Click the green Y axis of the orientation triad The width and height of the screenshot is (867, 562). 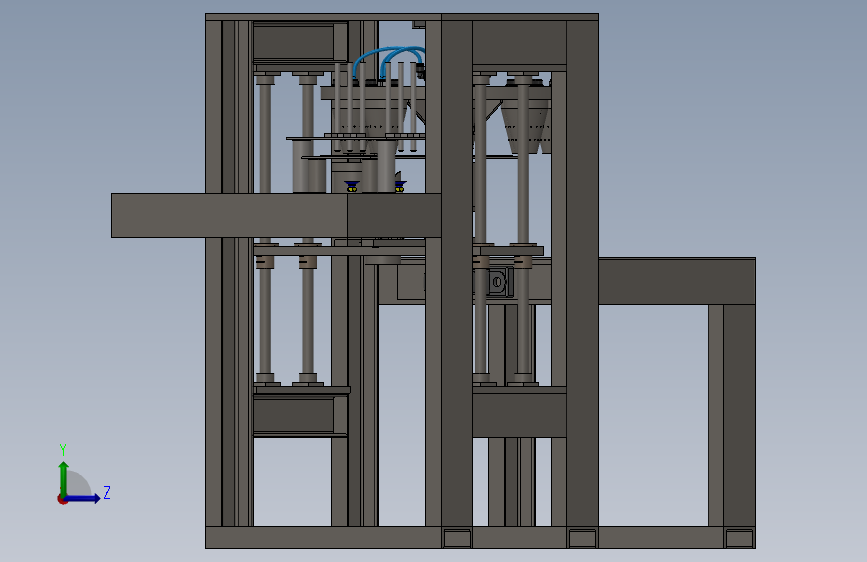click(64, 479)
